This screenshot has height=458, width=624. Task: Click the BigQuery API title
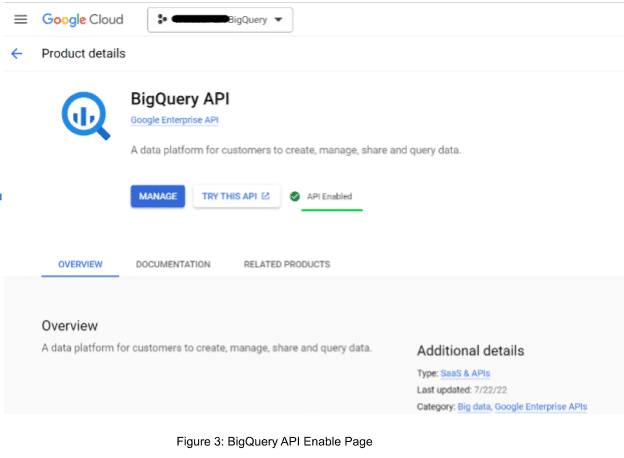(x=180, y=99)
